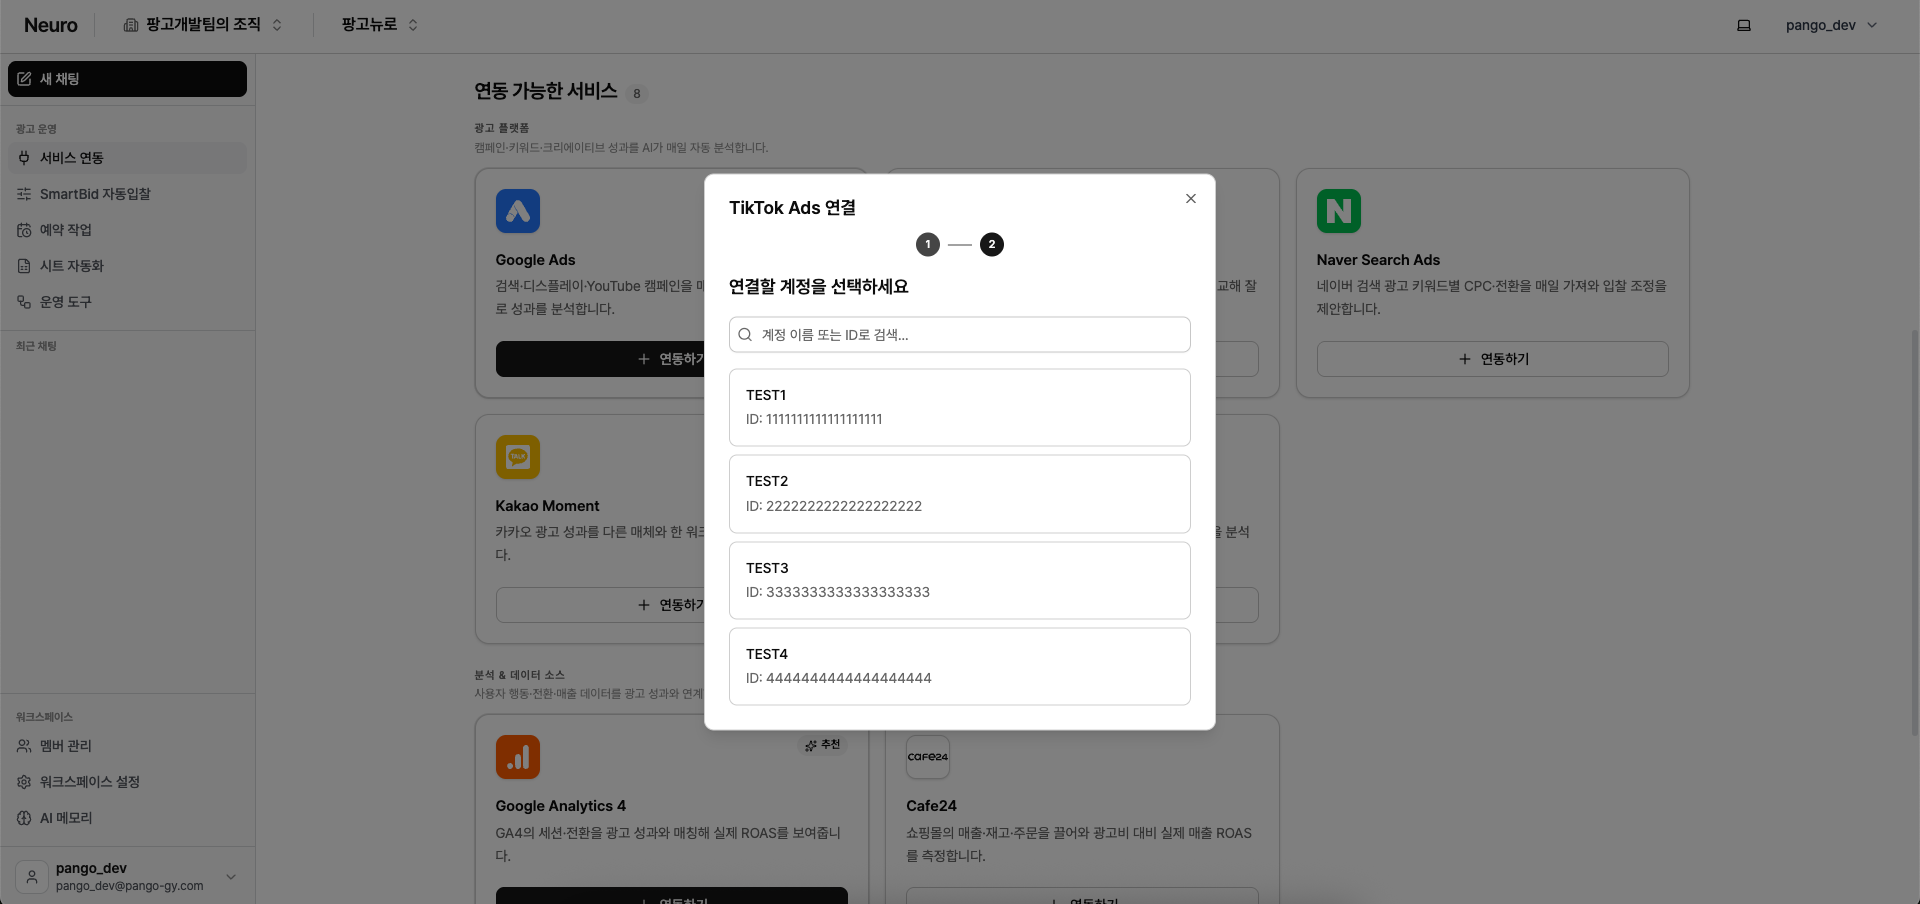Screen dimensions: 1920x904
Task: Open 멤버 관리 in workspace section
Action: pos(127,746)
